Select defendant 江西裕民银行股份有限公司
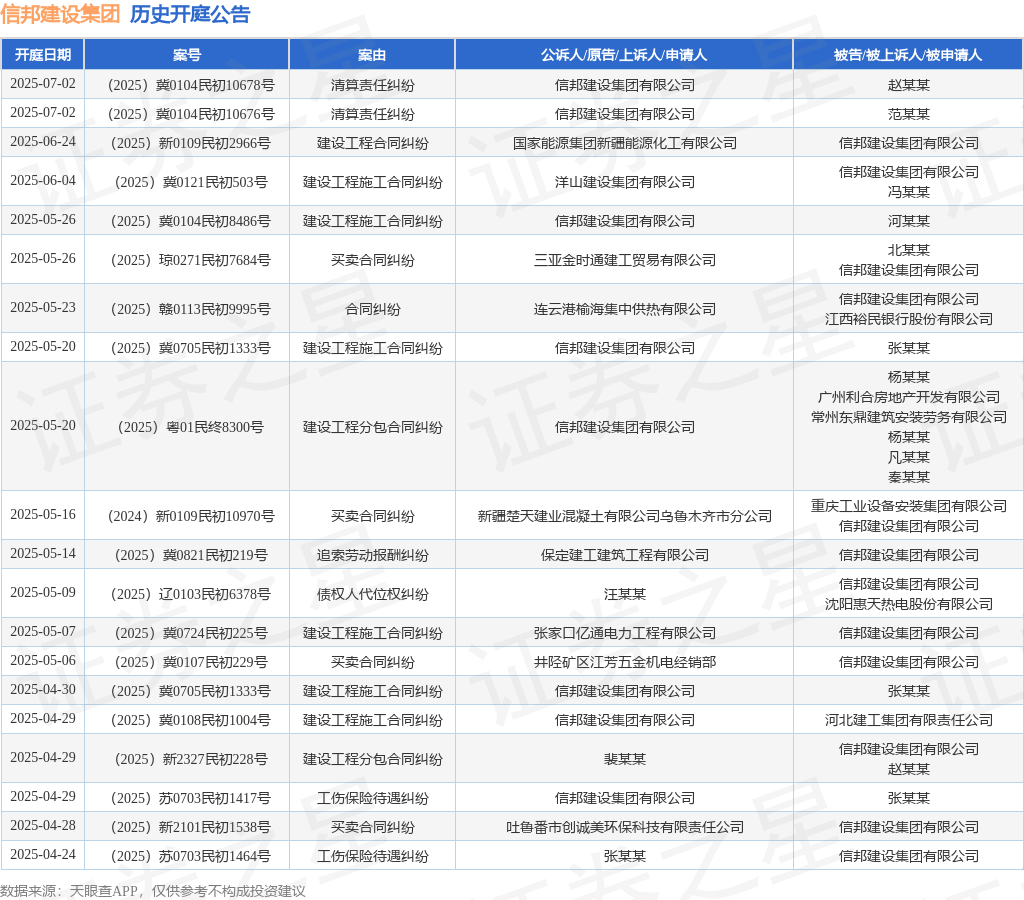The image size is (1024, 900). [908, 319]
